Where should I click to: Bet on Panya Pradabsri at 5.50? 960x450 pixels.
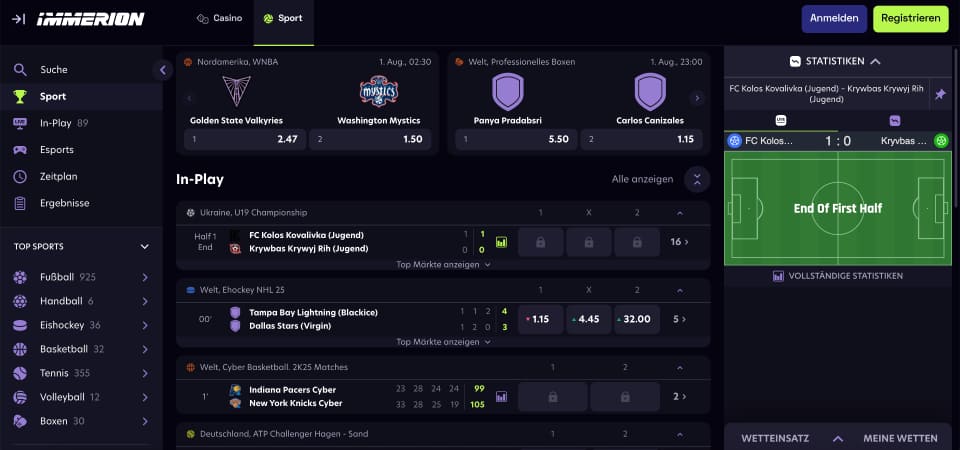[x=516, y=139]
